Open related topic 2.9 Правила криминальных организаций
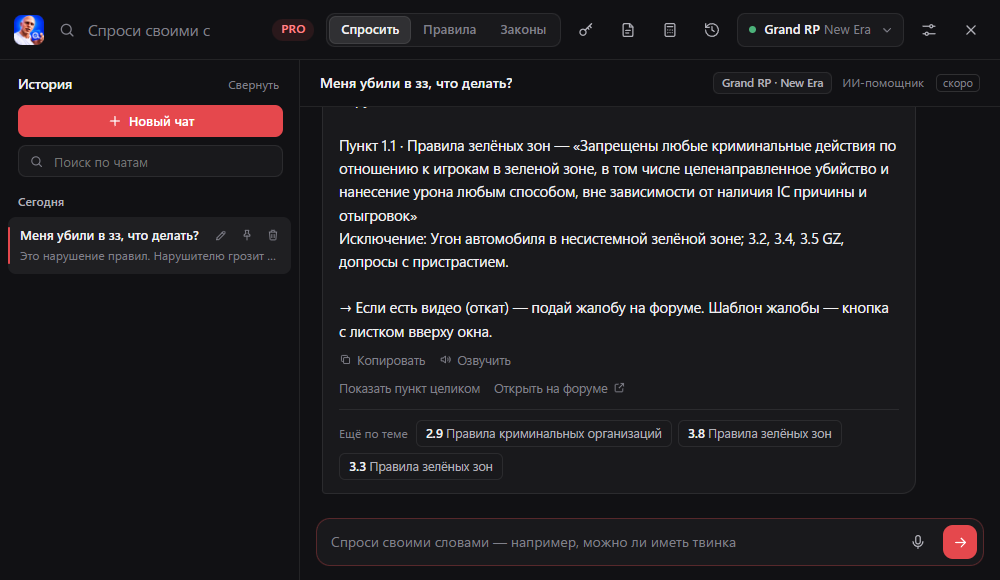The height and width of the screenshot is (580, 1000). pyautogui.click(x=543, y=434)
